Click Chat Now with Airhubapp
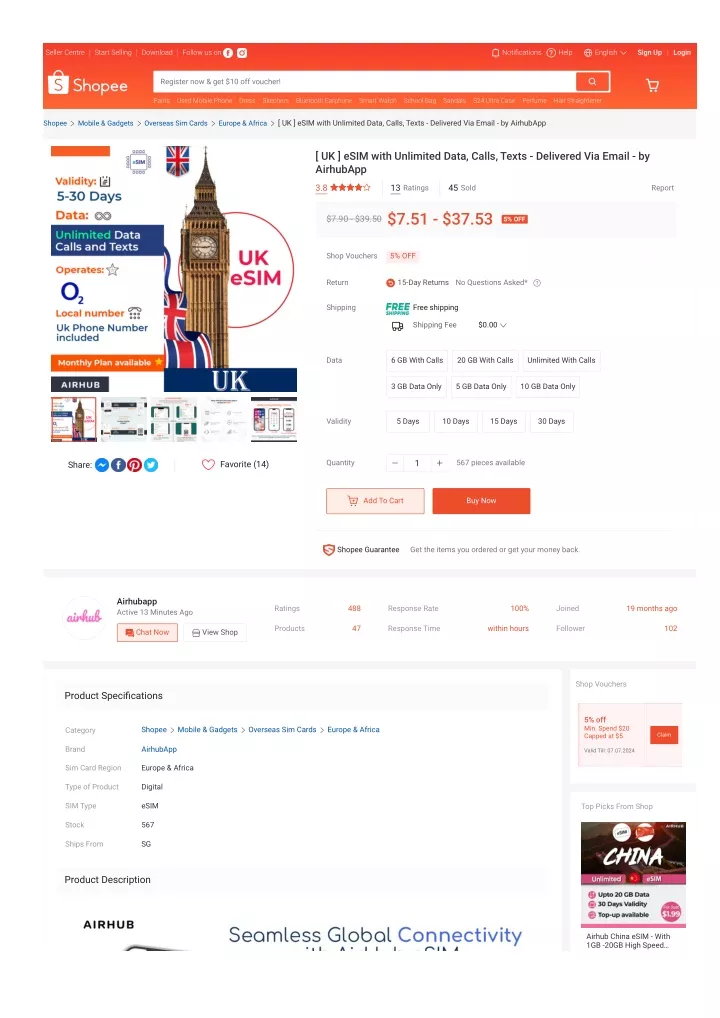This screenshot has width=720, height=1018. click(x=147, y=632)
